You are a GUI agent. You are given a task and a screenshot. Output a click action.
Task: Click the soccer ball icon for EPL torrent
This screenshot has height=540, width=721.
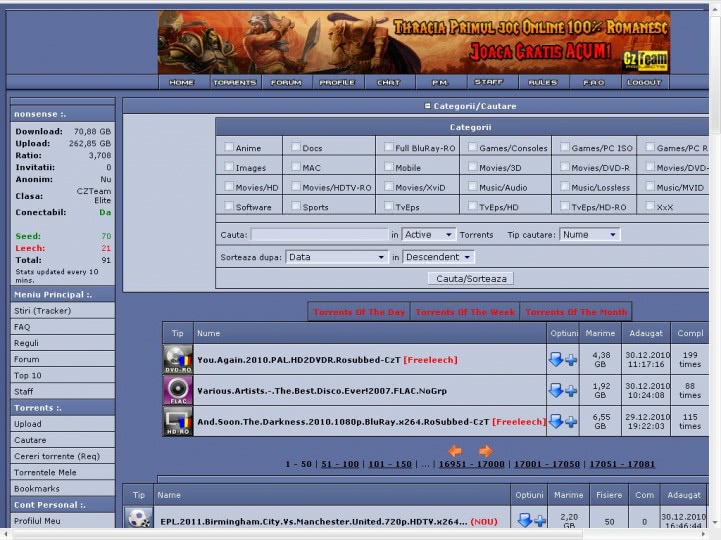(139, 519)
